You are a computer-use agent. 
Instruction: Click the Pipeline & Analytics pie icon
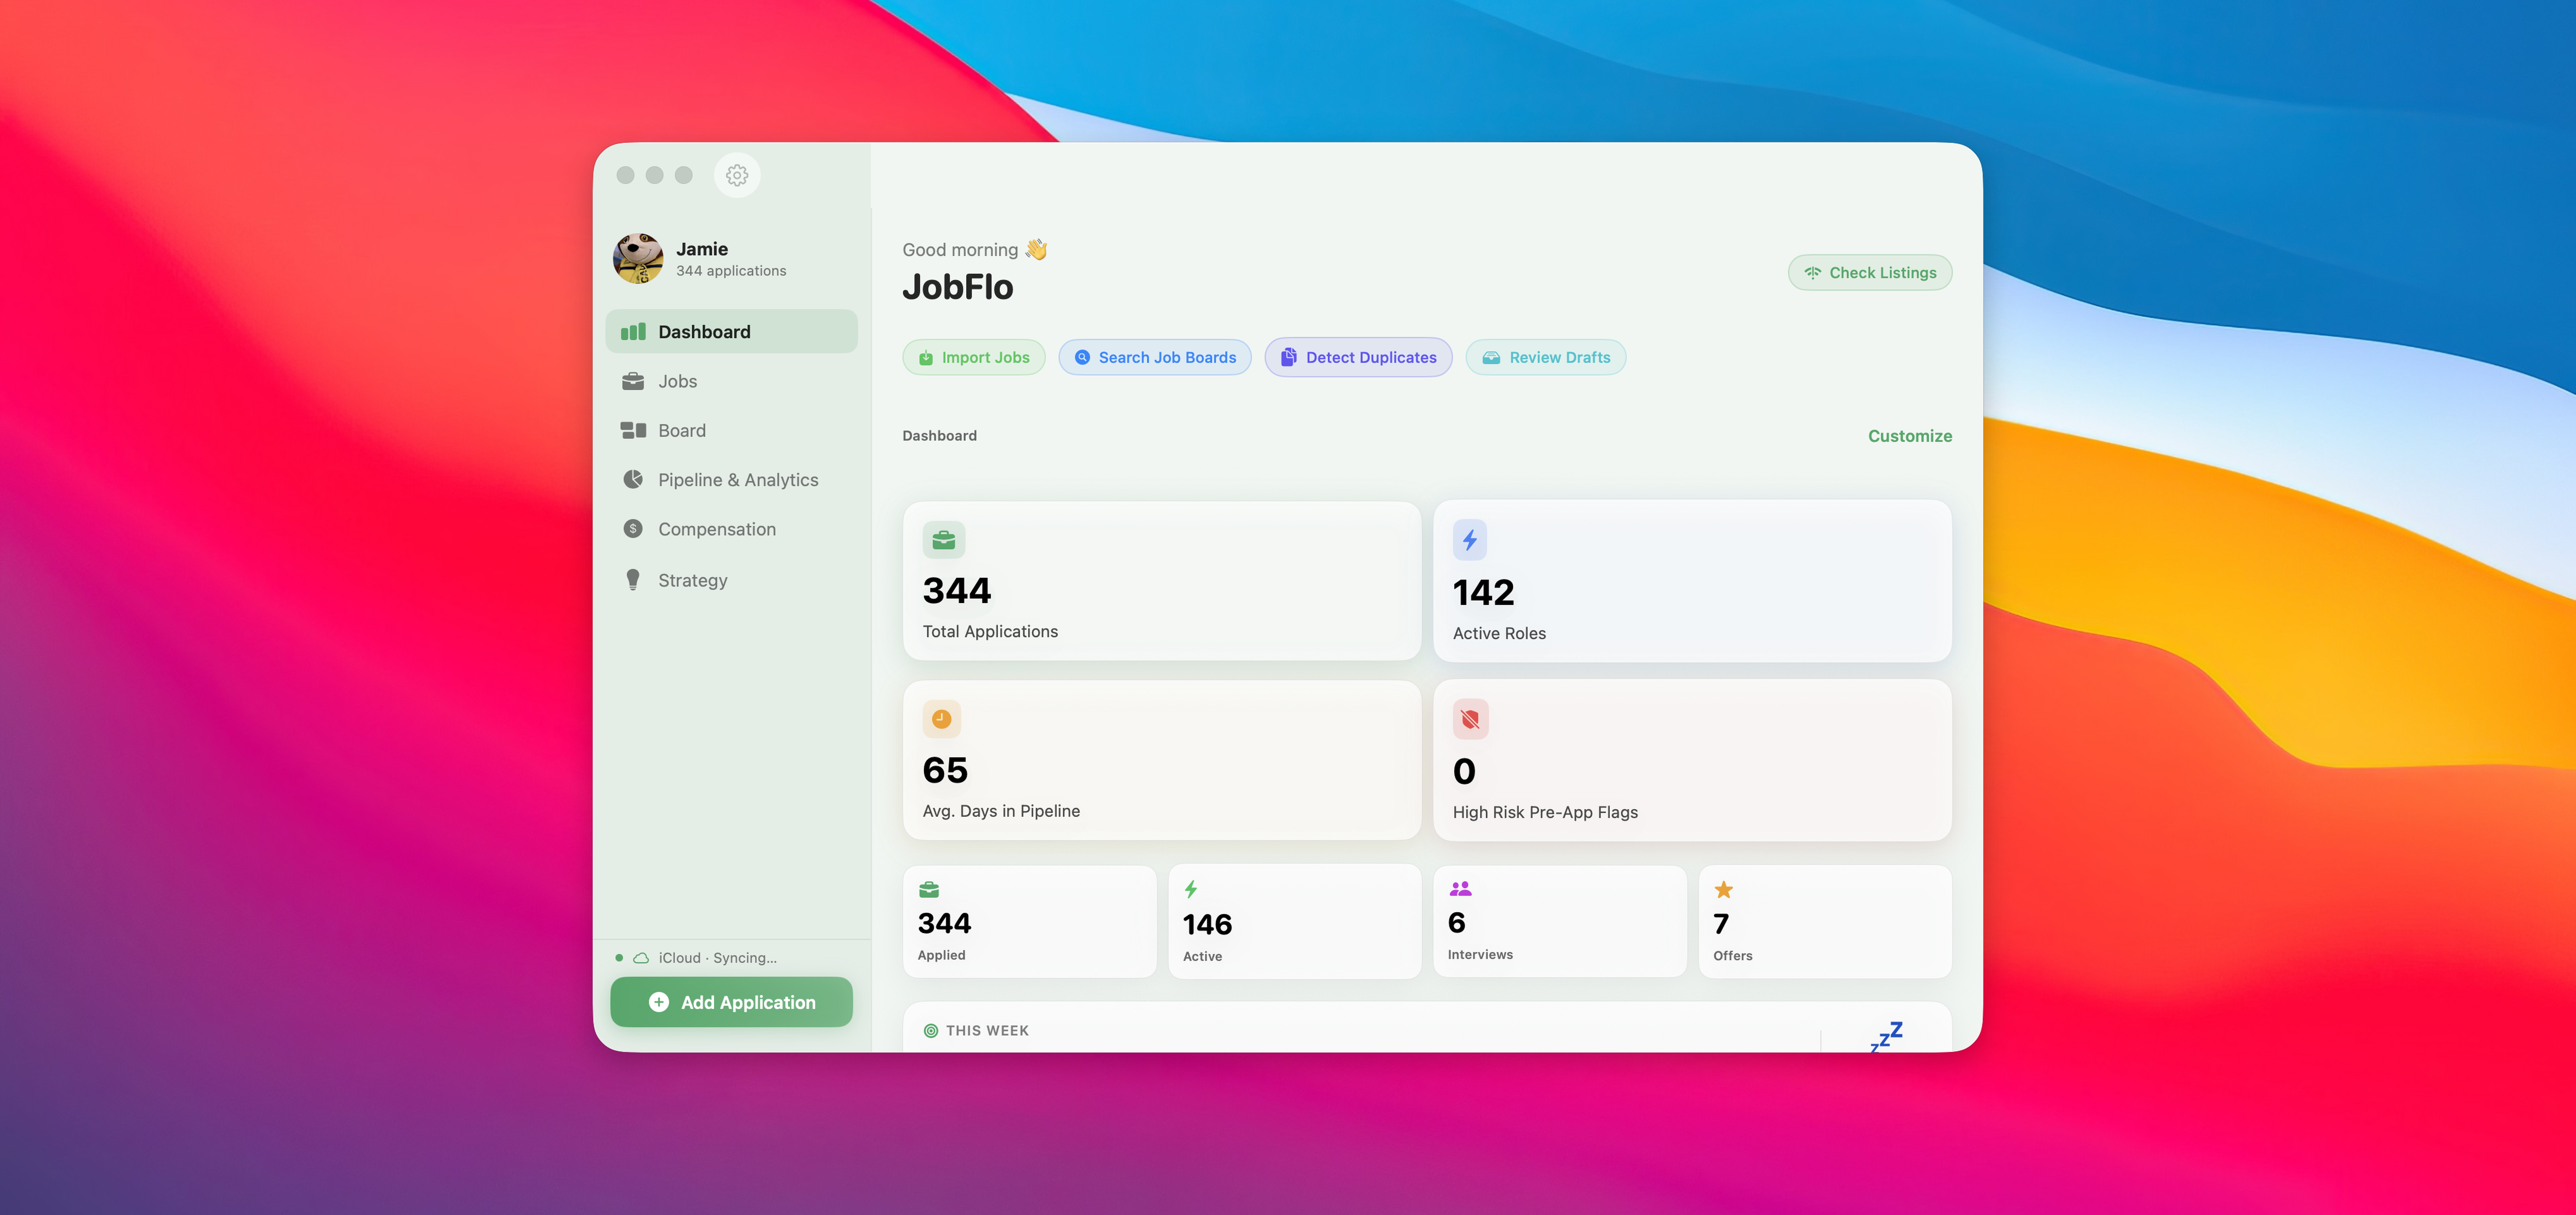tap(633, 479)
